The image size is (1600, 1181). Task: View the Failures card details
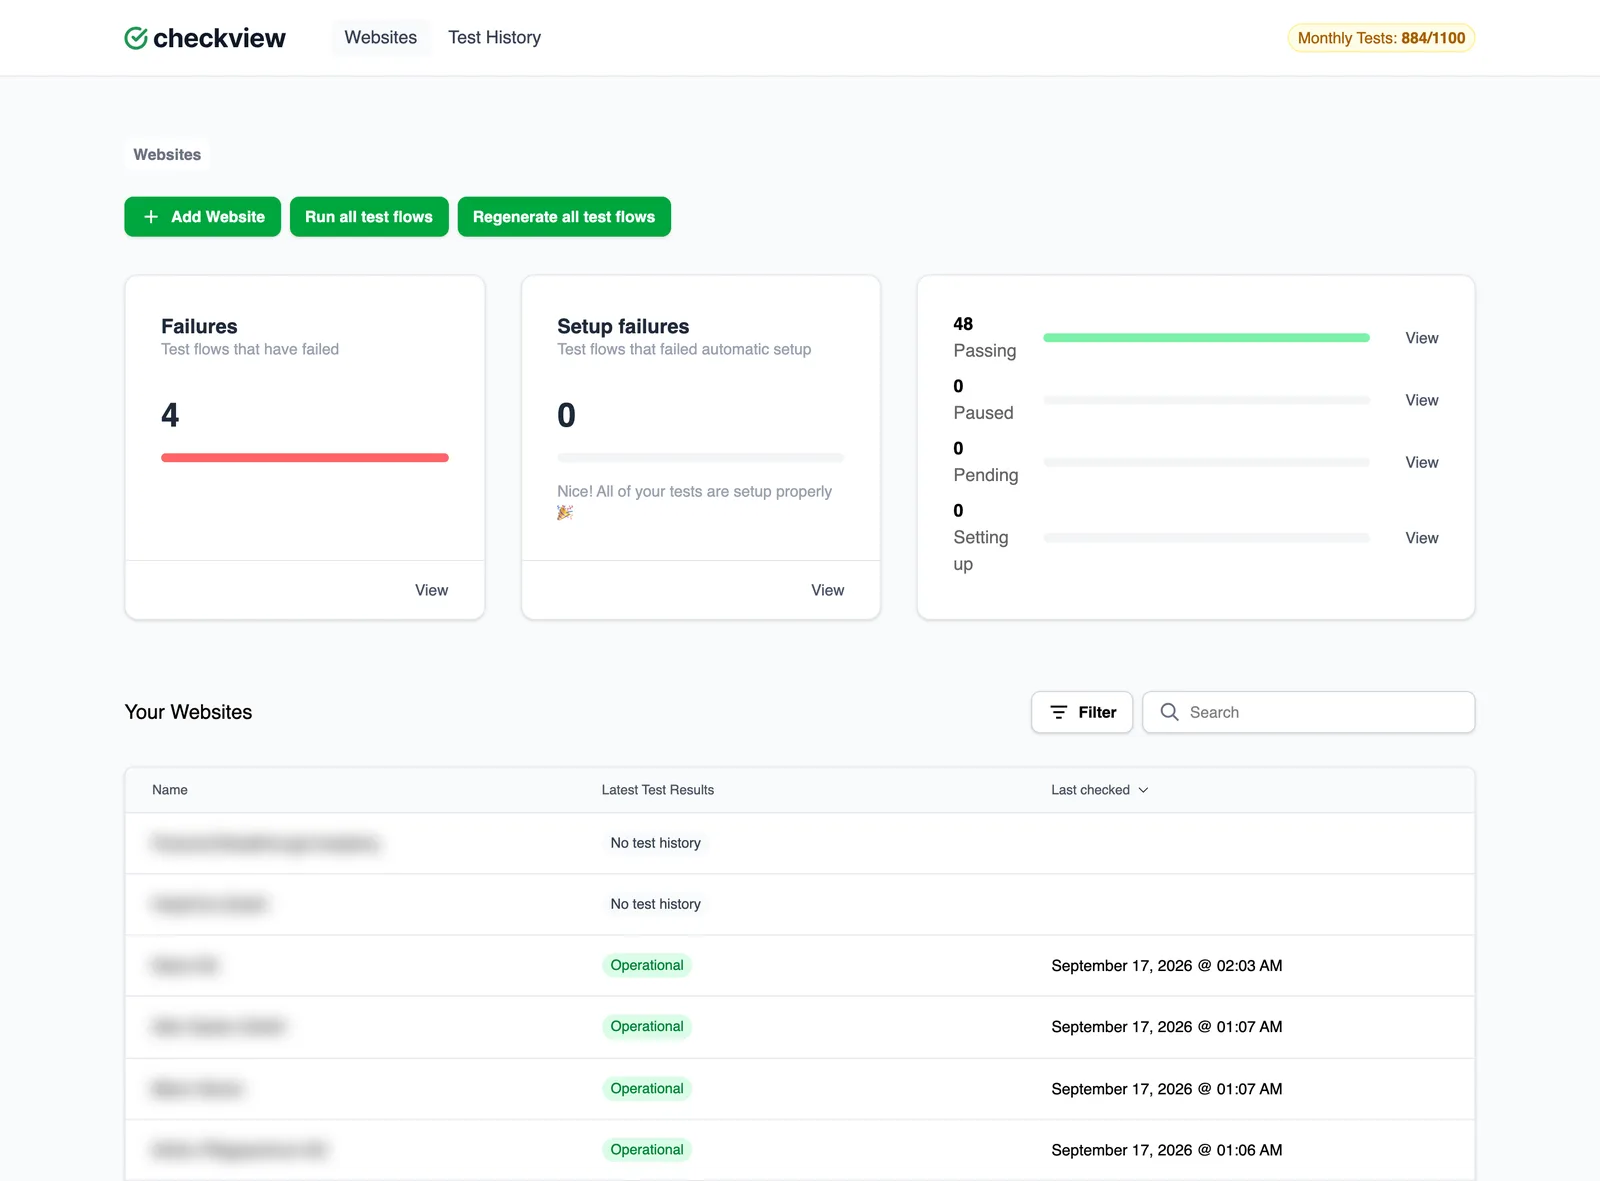click(x=431, y=590)
